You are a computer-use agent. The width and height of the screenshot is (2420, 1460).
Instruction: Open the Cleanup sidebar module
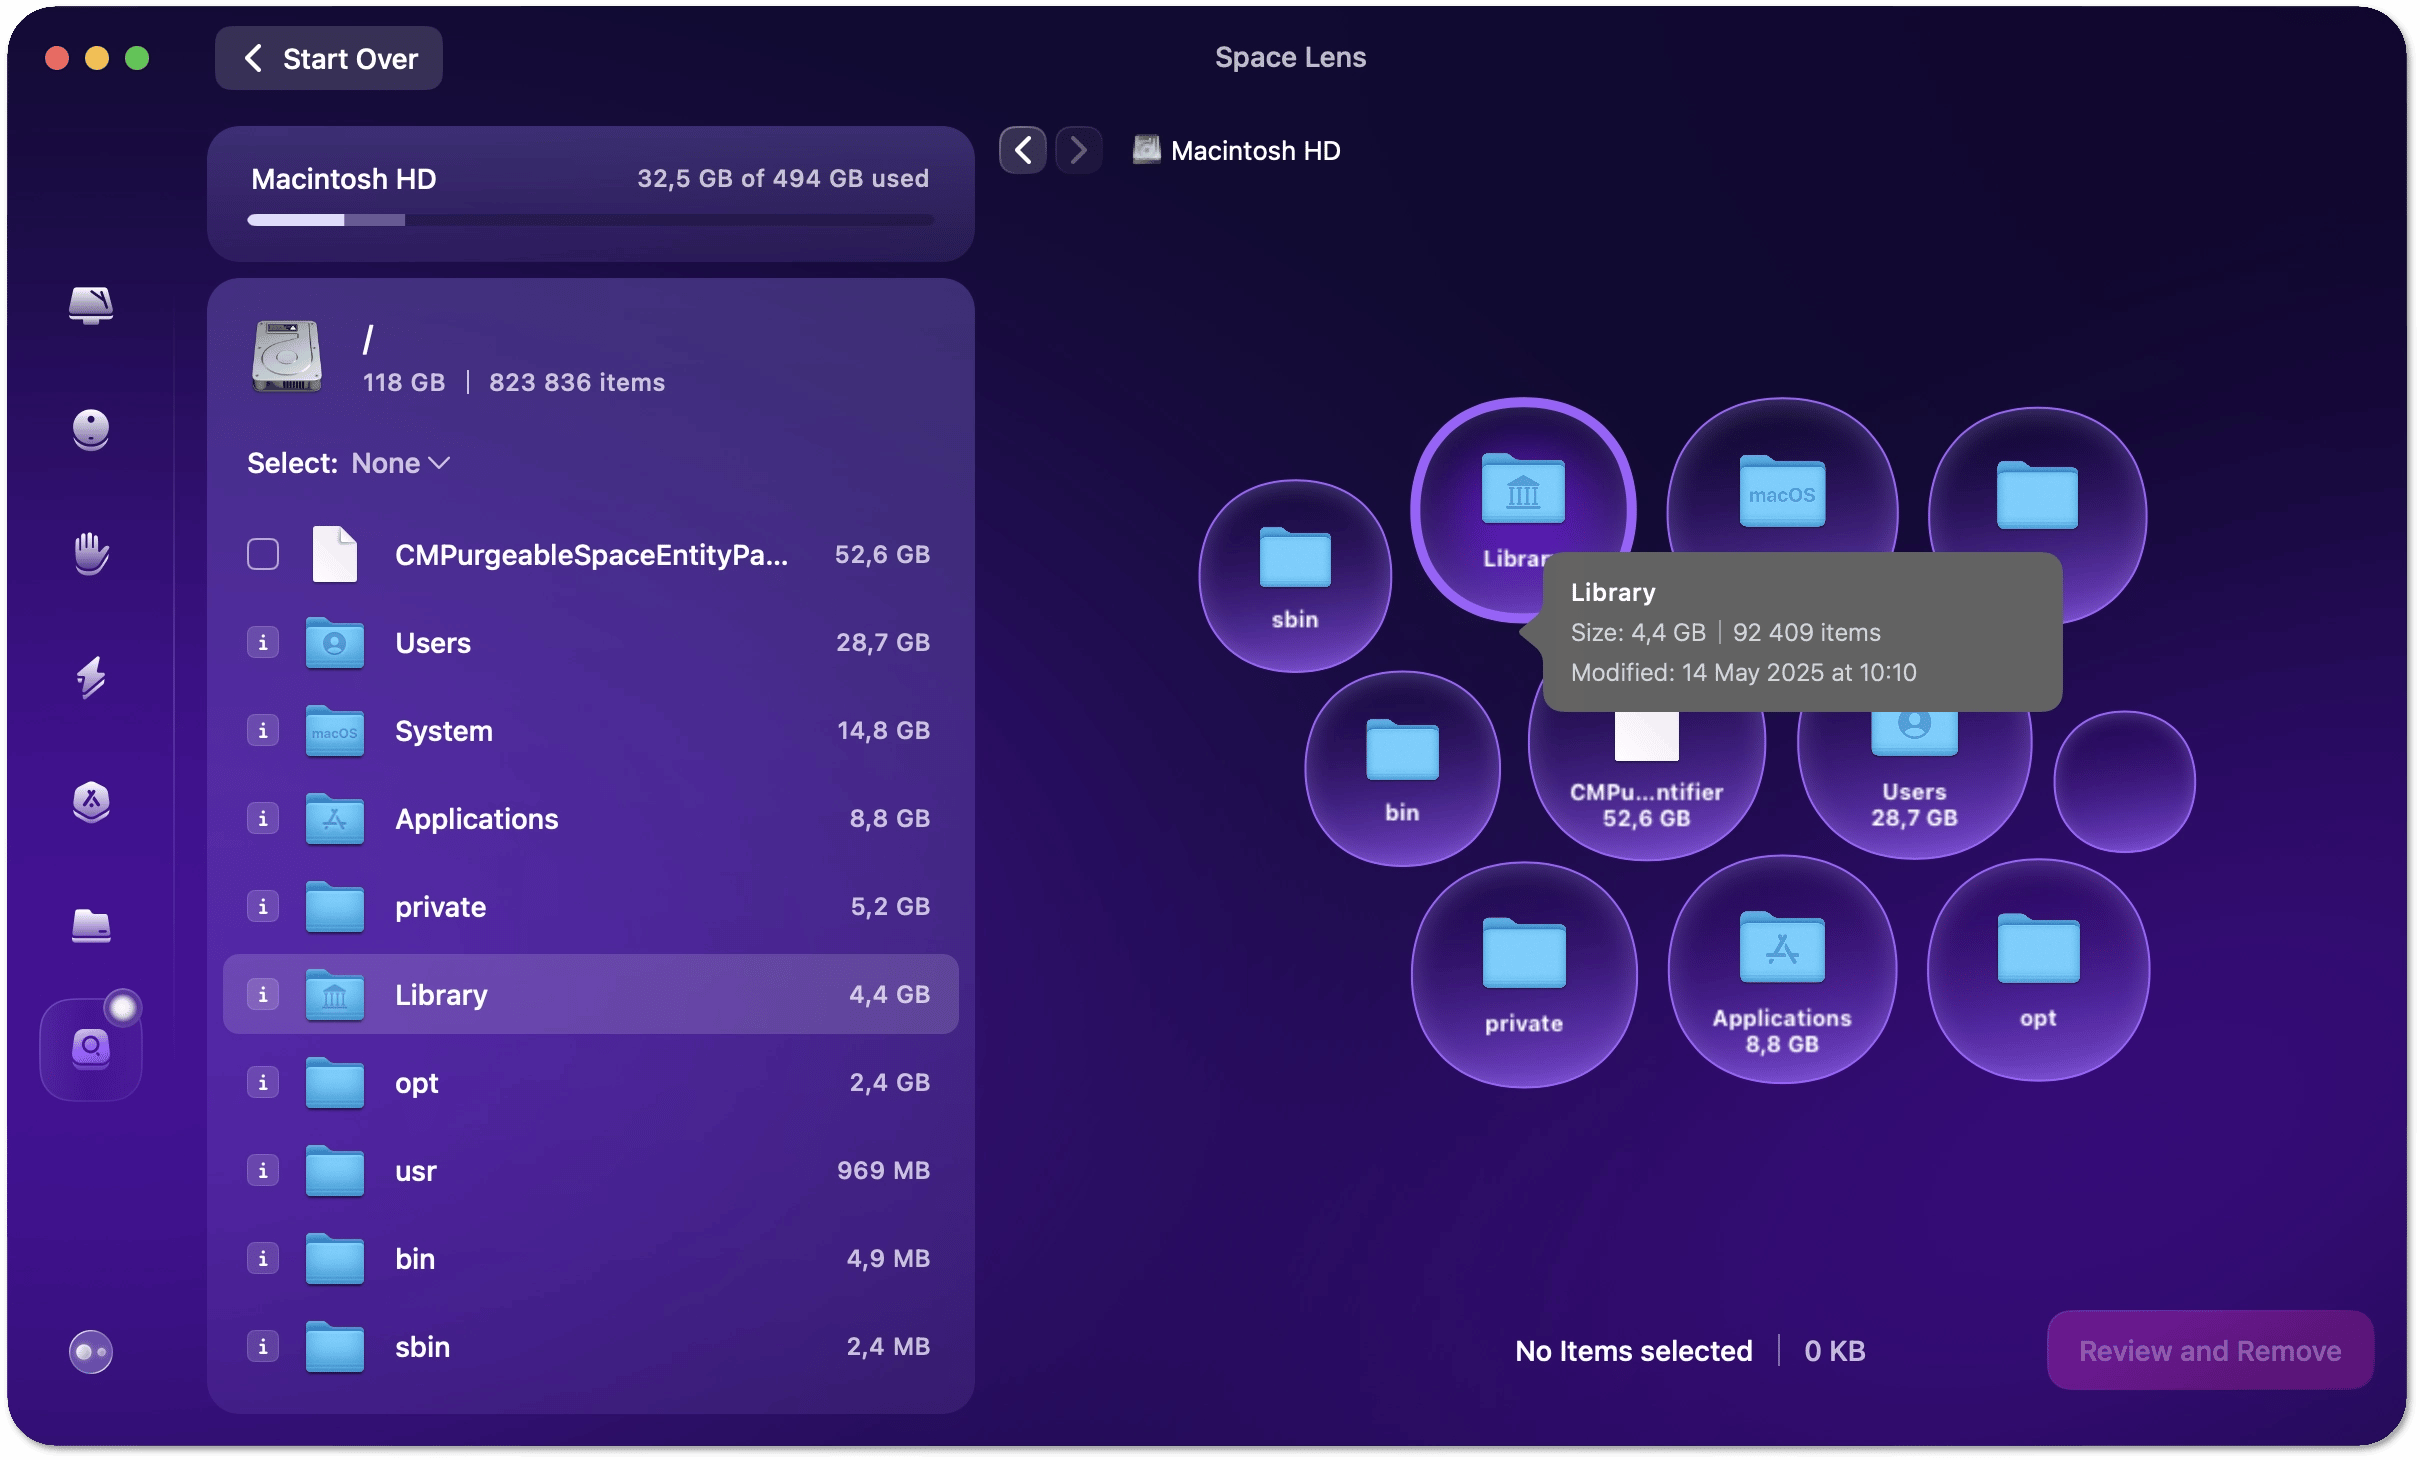coord(91,430)
